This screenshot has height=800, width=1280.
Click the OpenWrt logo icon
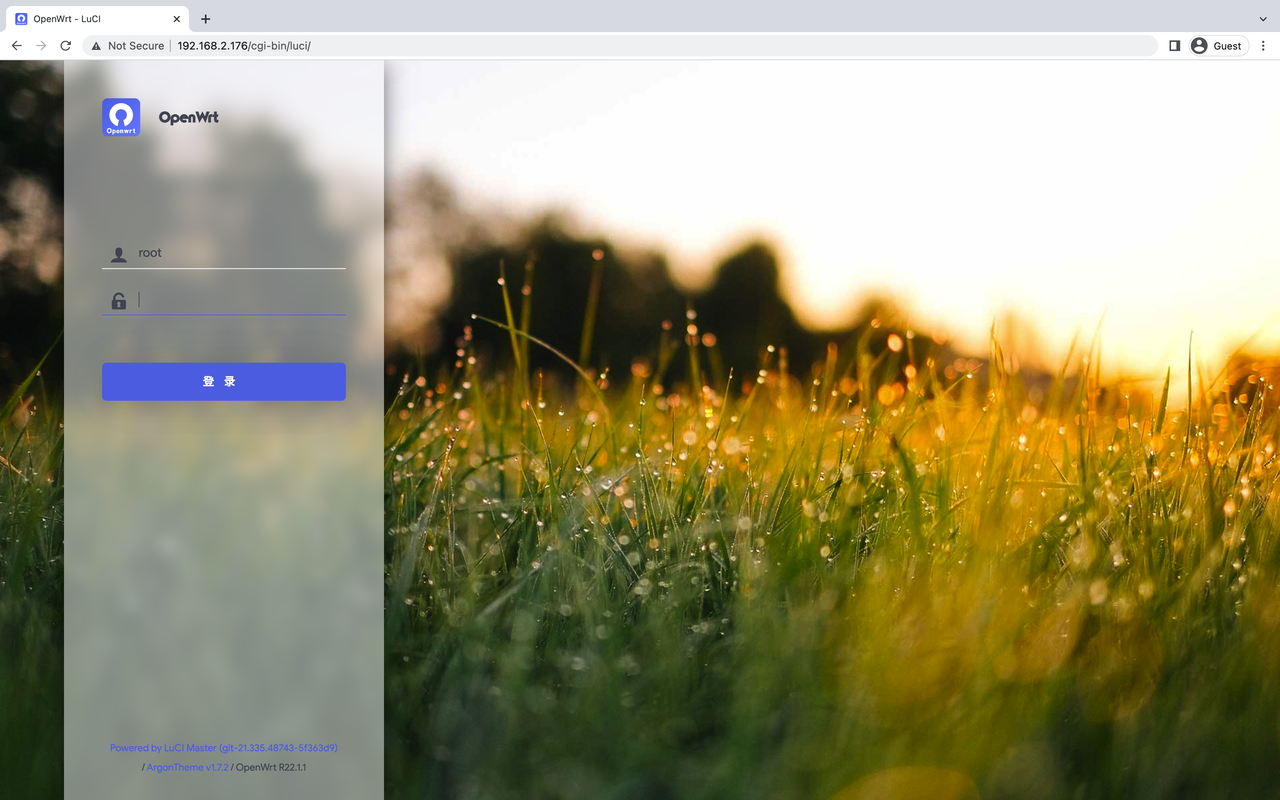tap(120, 116)
